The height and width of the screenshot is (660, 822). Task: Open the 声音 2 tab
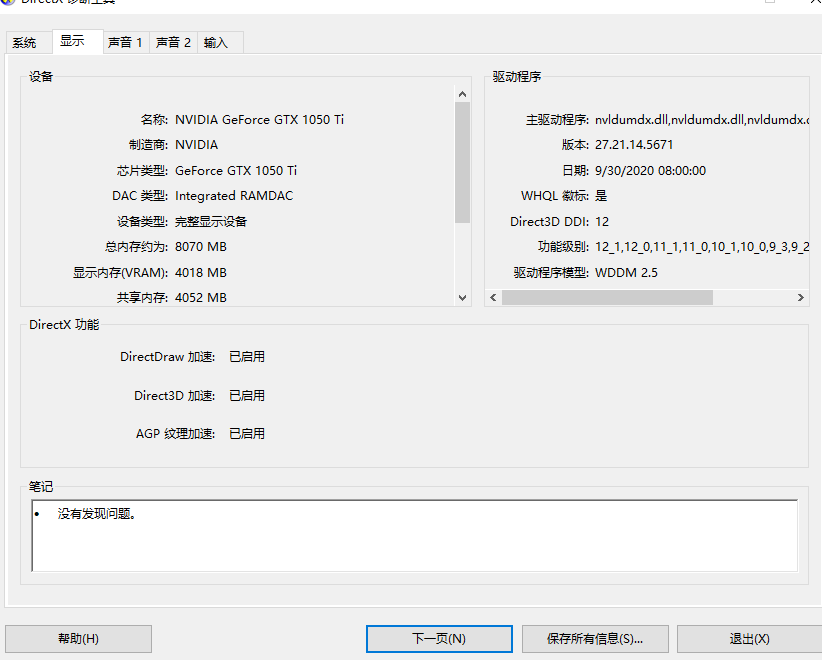pyautogui.click(x=174, y=42)
